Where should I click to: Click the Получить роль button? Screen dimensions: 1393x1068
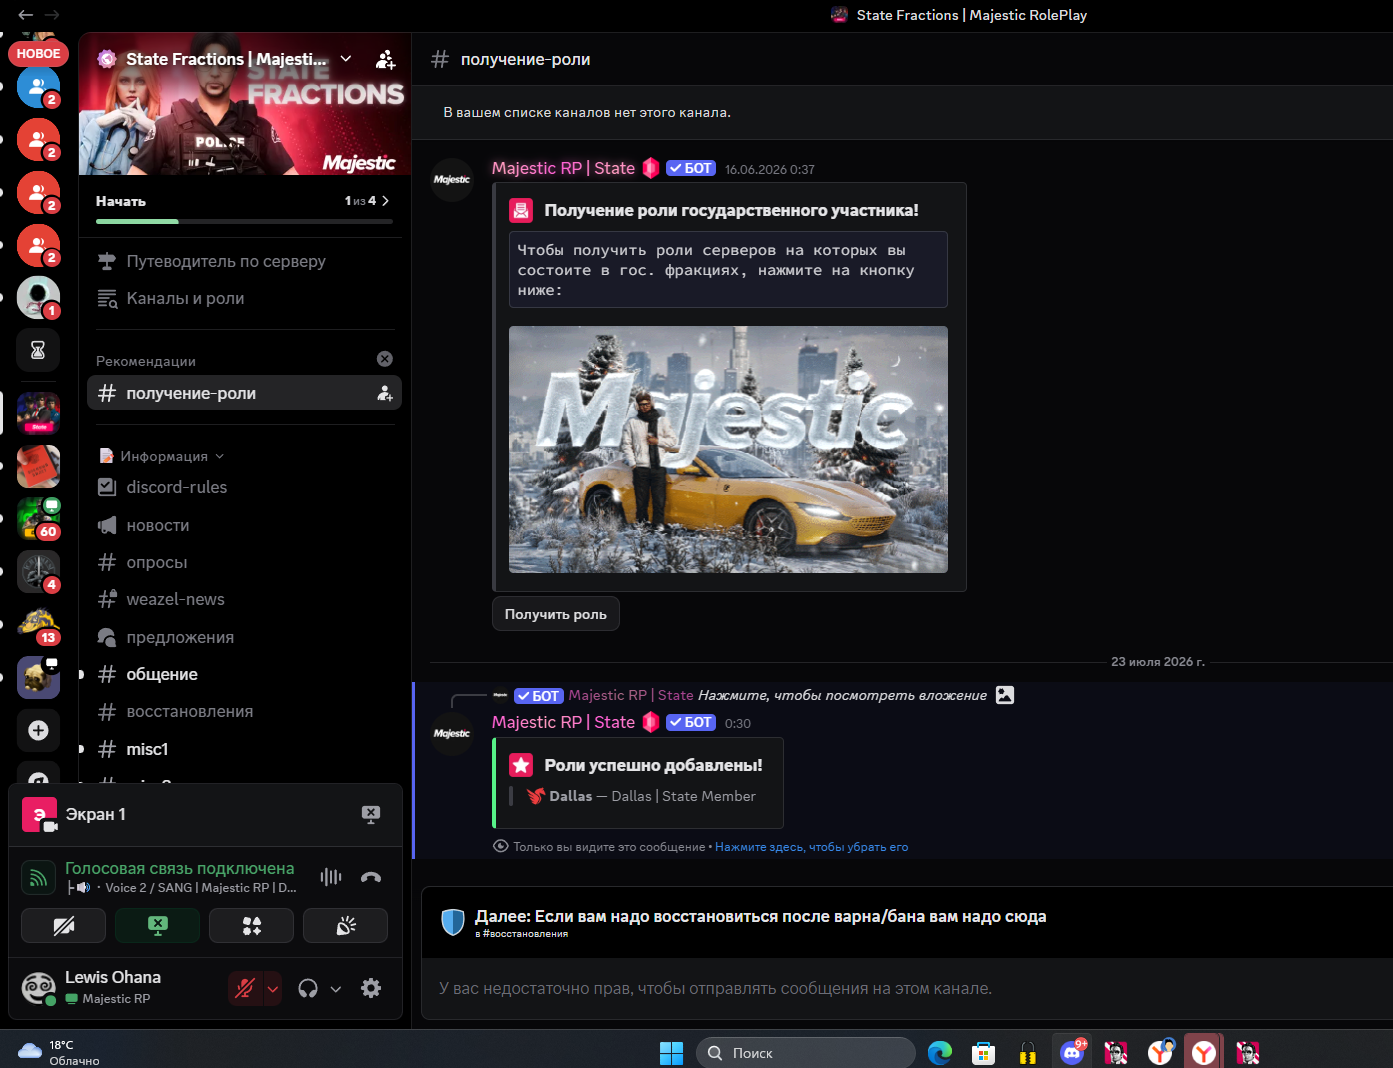click(556, 614)
